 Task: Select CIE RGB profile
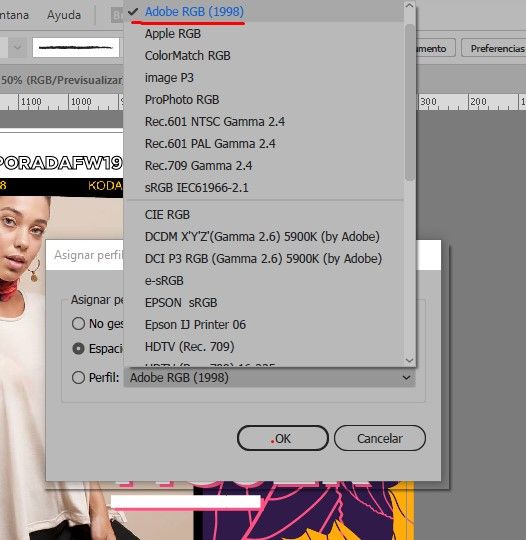(x=264, y=215)
